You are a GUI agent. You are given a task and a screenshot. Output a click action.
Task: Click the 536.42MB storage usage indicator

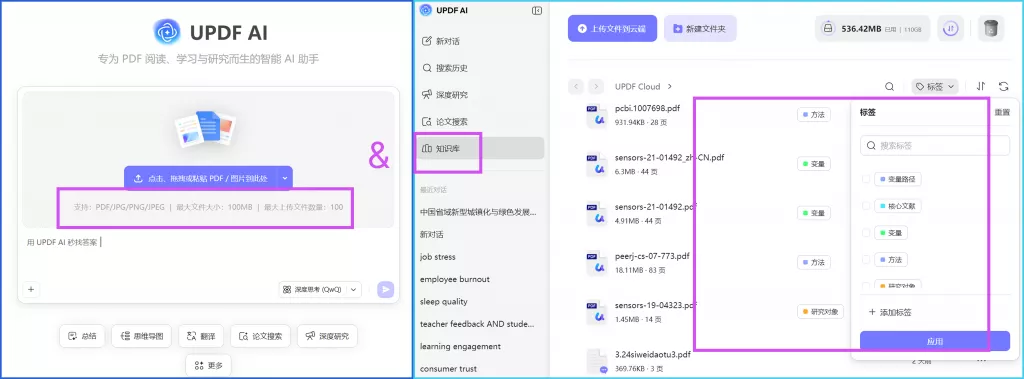click(x=872, y=29)
